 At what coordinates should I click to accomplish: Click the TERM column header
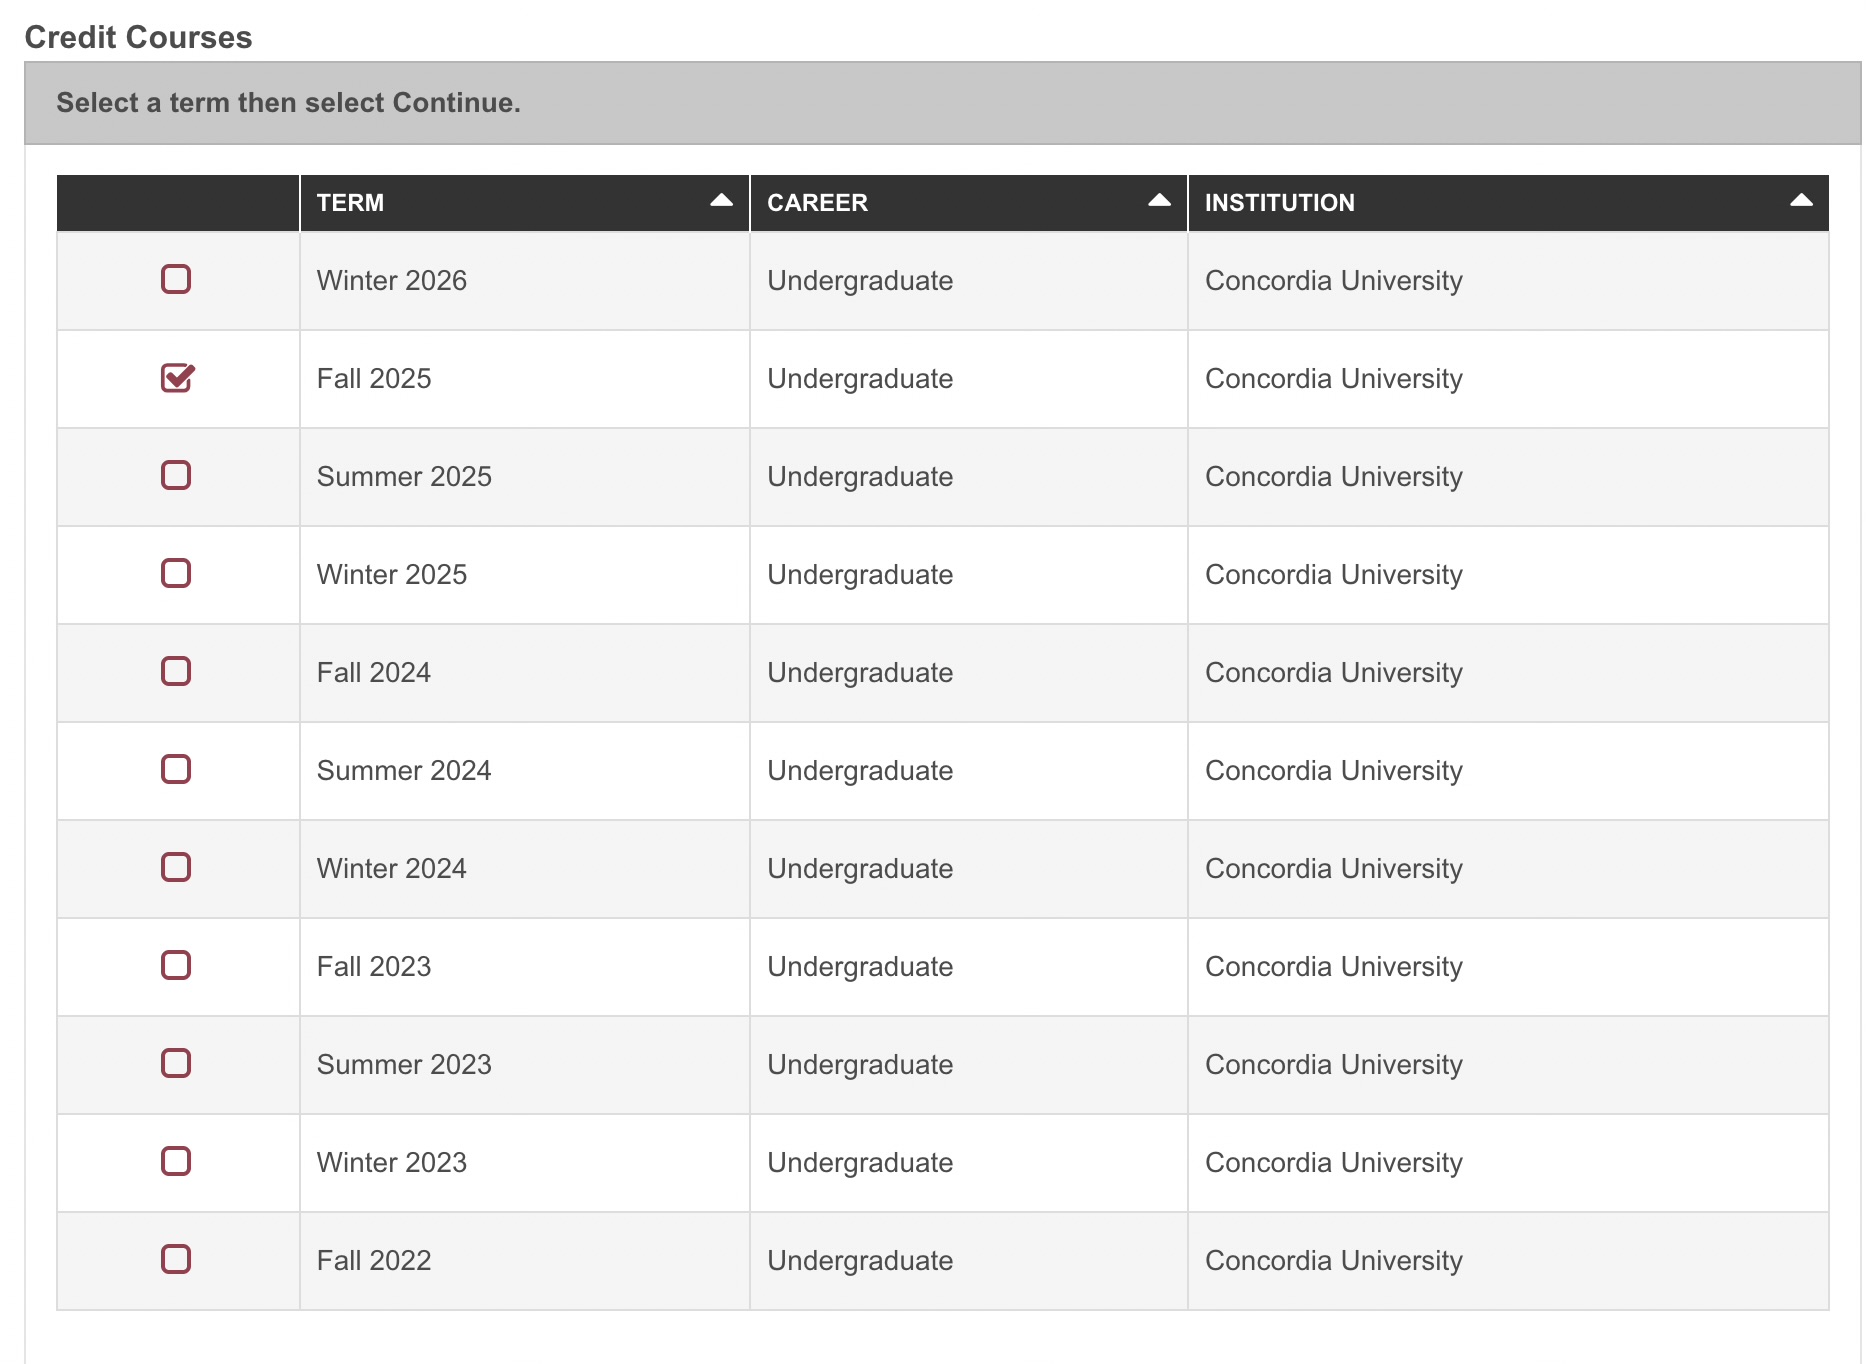coord(350,203)
